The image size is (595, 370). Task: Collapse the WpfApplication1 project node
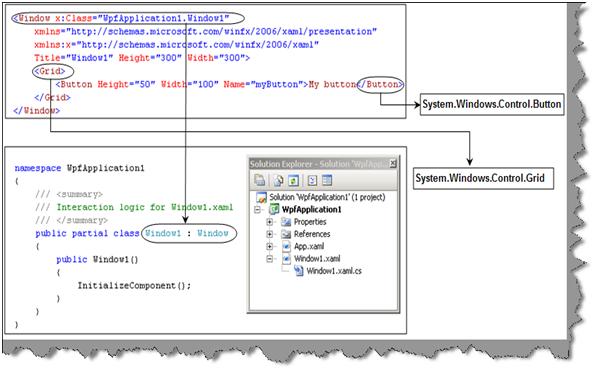pos(258,209)
